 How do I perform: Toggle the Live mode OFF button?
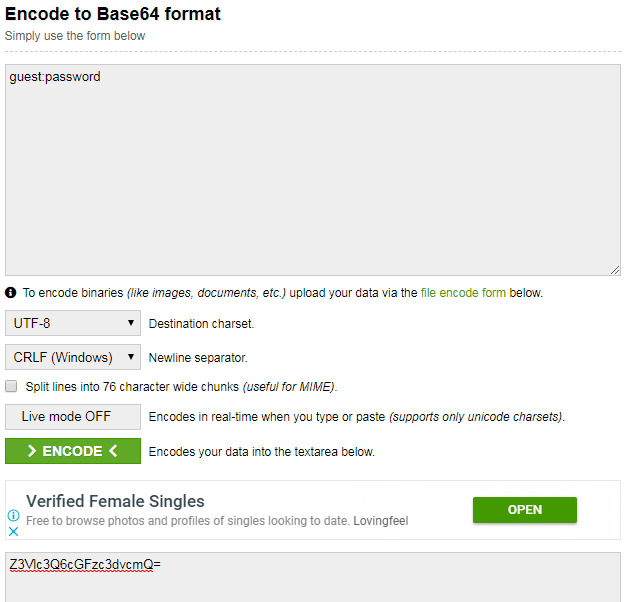click(72, 417)
